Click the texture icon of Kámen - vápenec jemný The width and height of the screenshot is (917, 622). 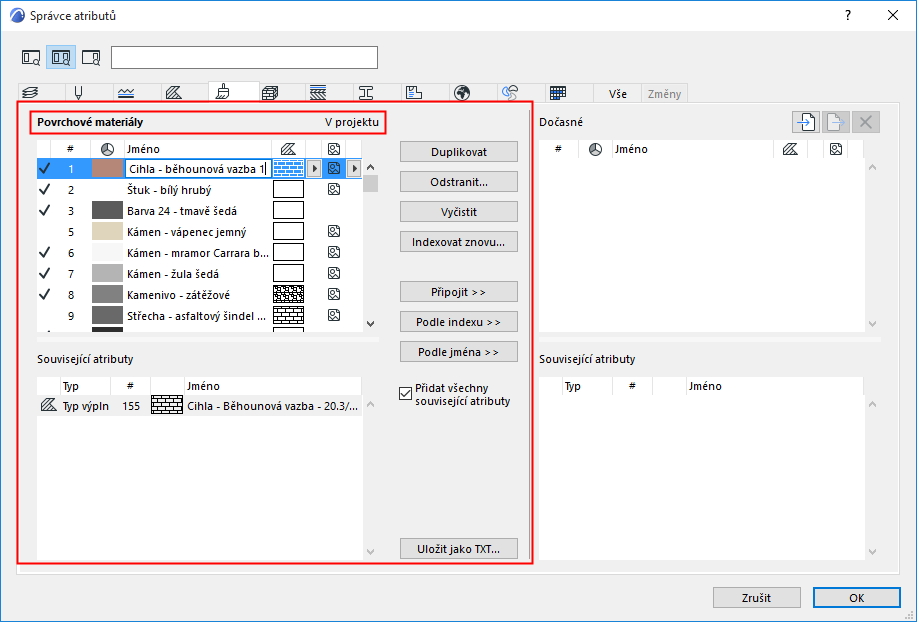(334, 231)
